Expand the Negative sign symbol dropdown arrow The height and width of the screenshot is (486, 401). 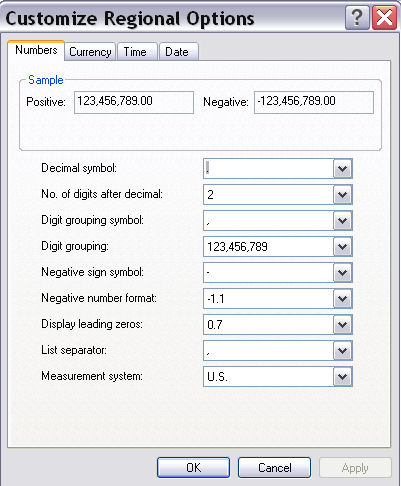click(x=342, y=273)
